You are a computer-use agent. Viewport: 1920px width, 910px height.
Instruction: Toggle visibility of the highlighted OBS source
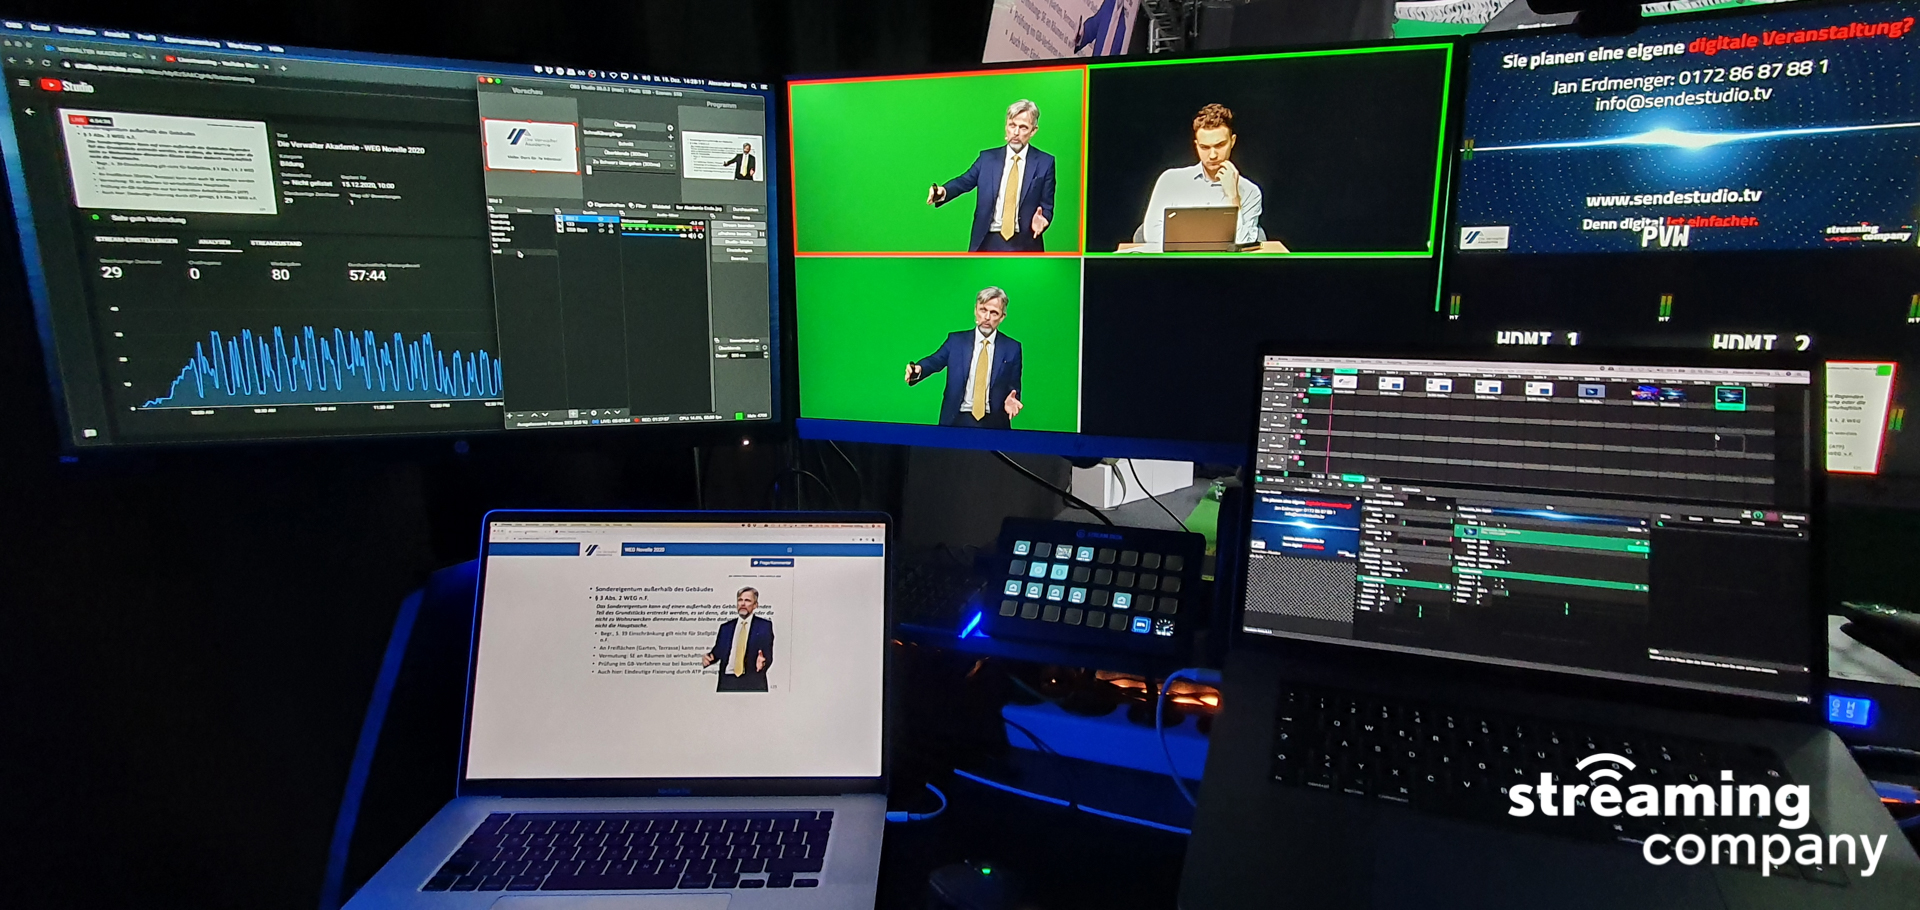[600, 219]
